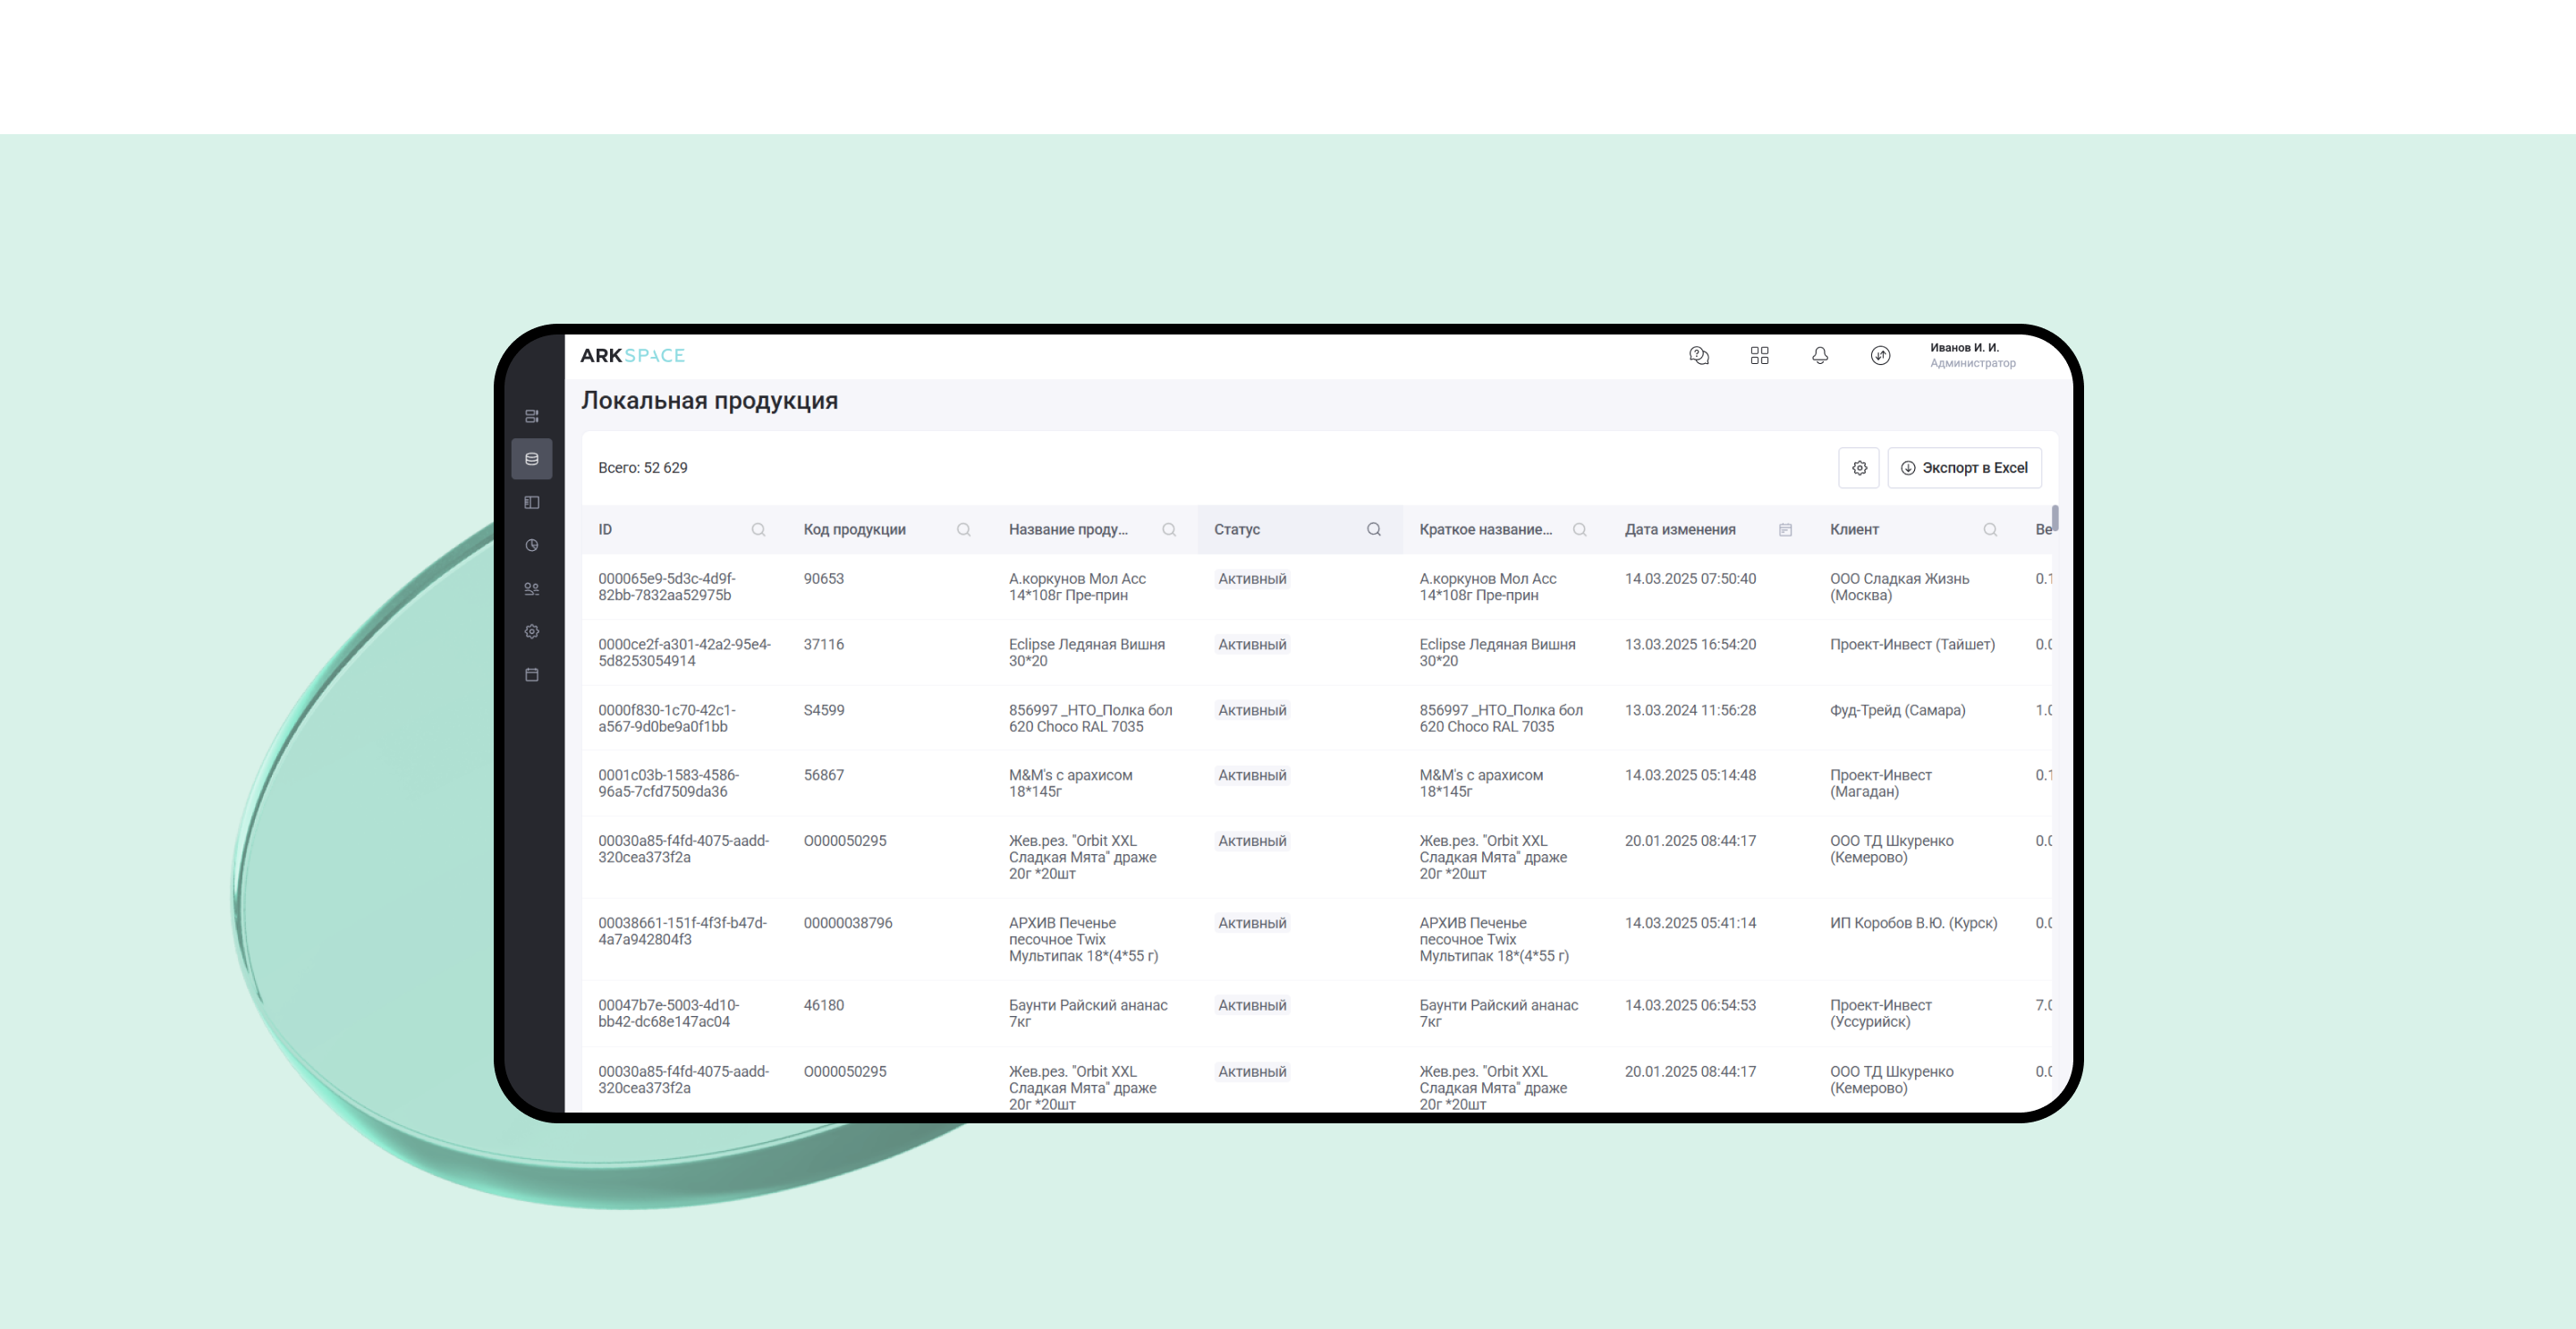This screenshot has width=2576, height=1329.
Task: Open notifications bell in header
Action: [x=1820, y=356]
